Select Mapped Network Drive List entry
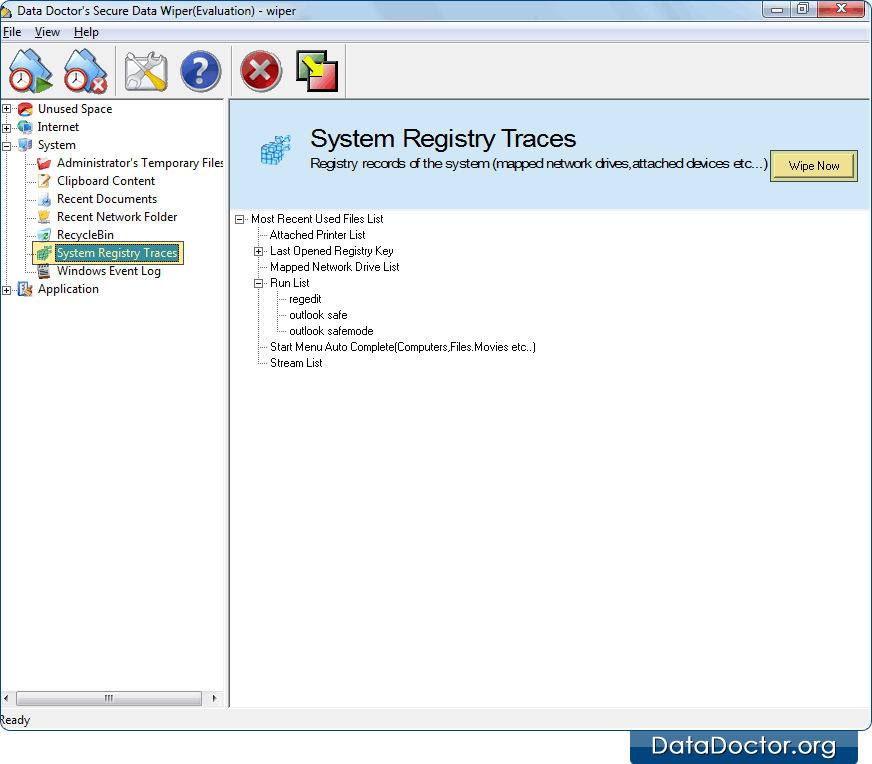 click(x=335, y=267)
